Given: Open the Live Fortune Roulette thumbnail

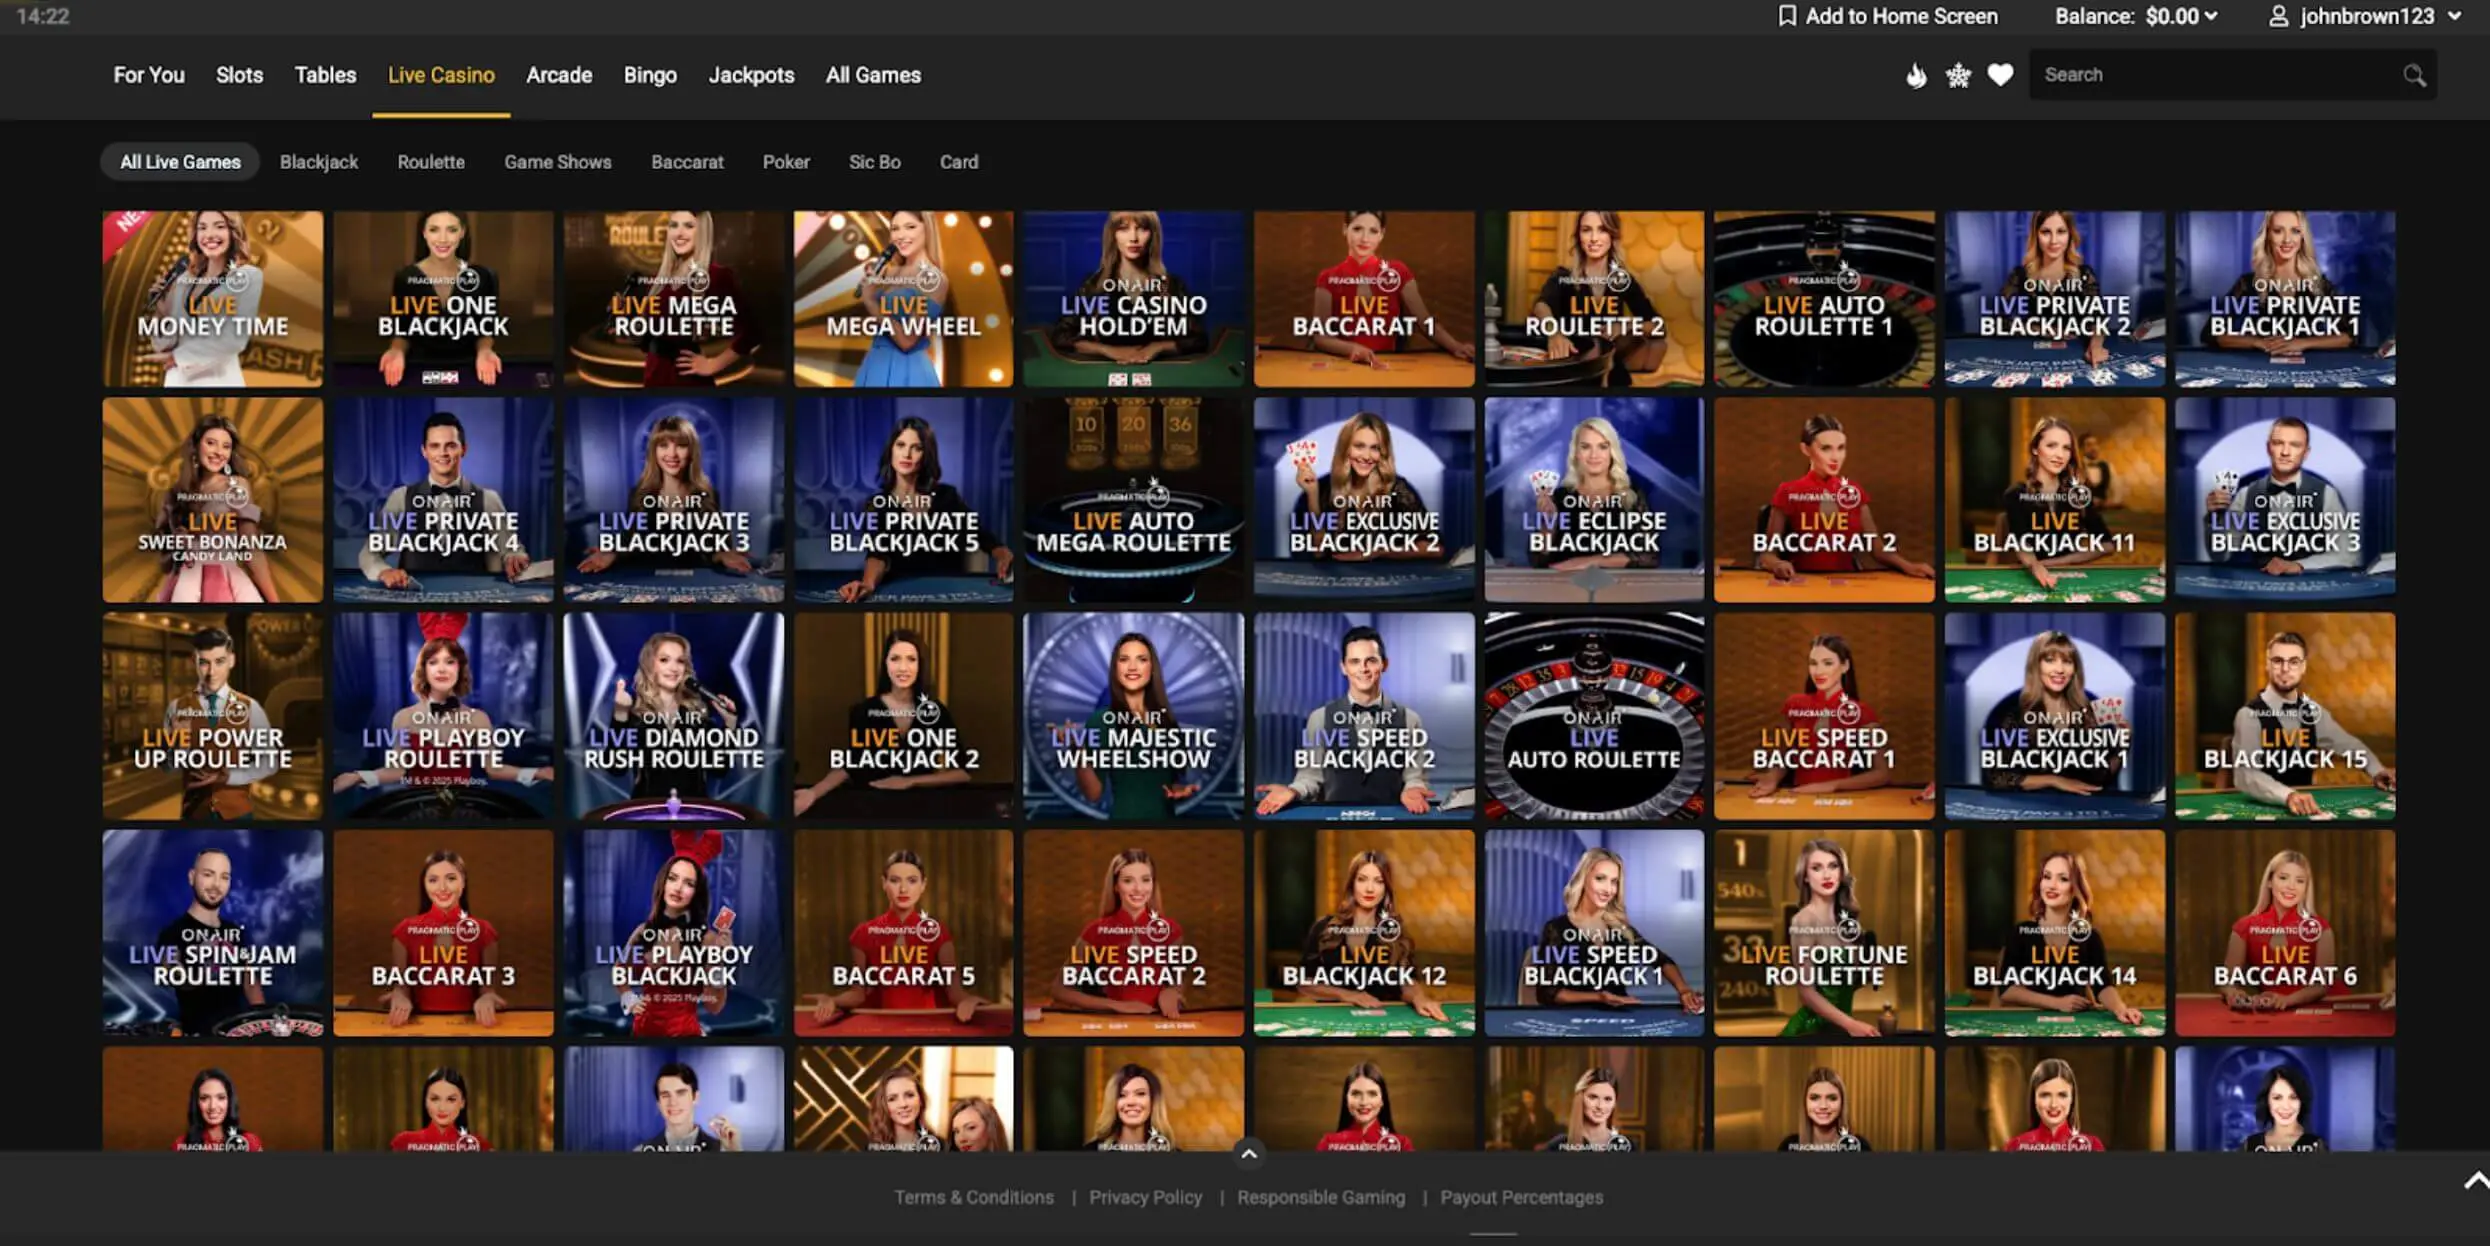Looking at the screenshot, I should tap(1824, 932).
